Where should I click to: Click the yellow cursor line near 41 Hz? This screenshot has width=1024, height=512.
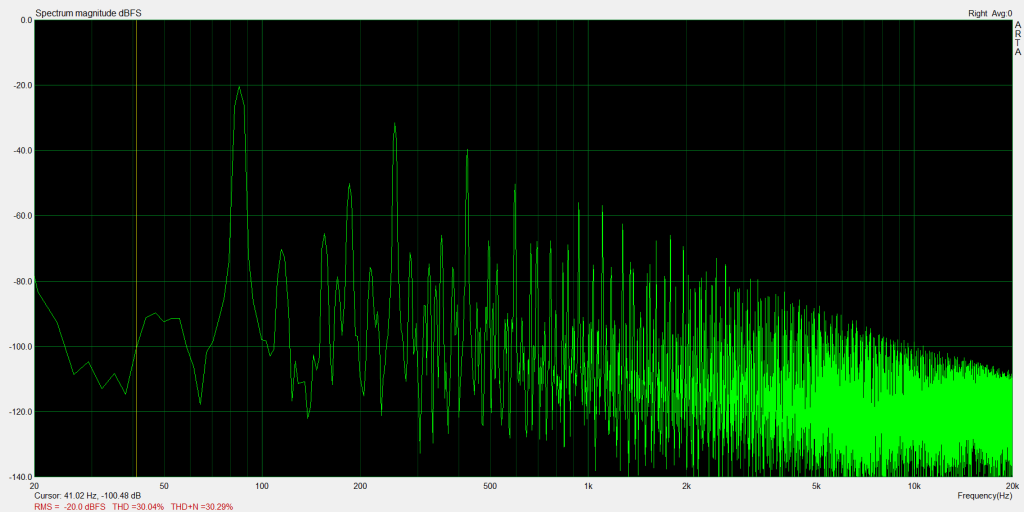[136, 248]
